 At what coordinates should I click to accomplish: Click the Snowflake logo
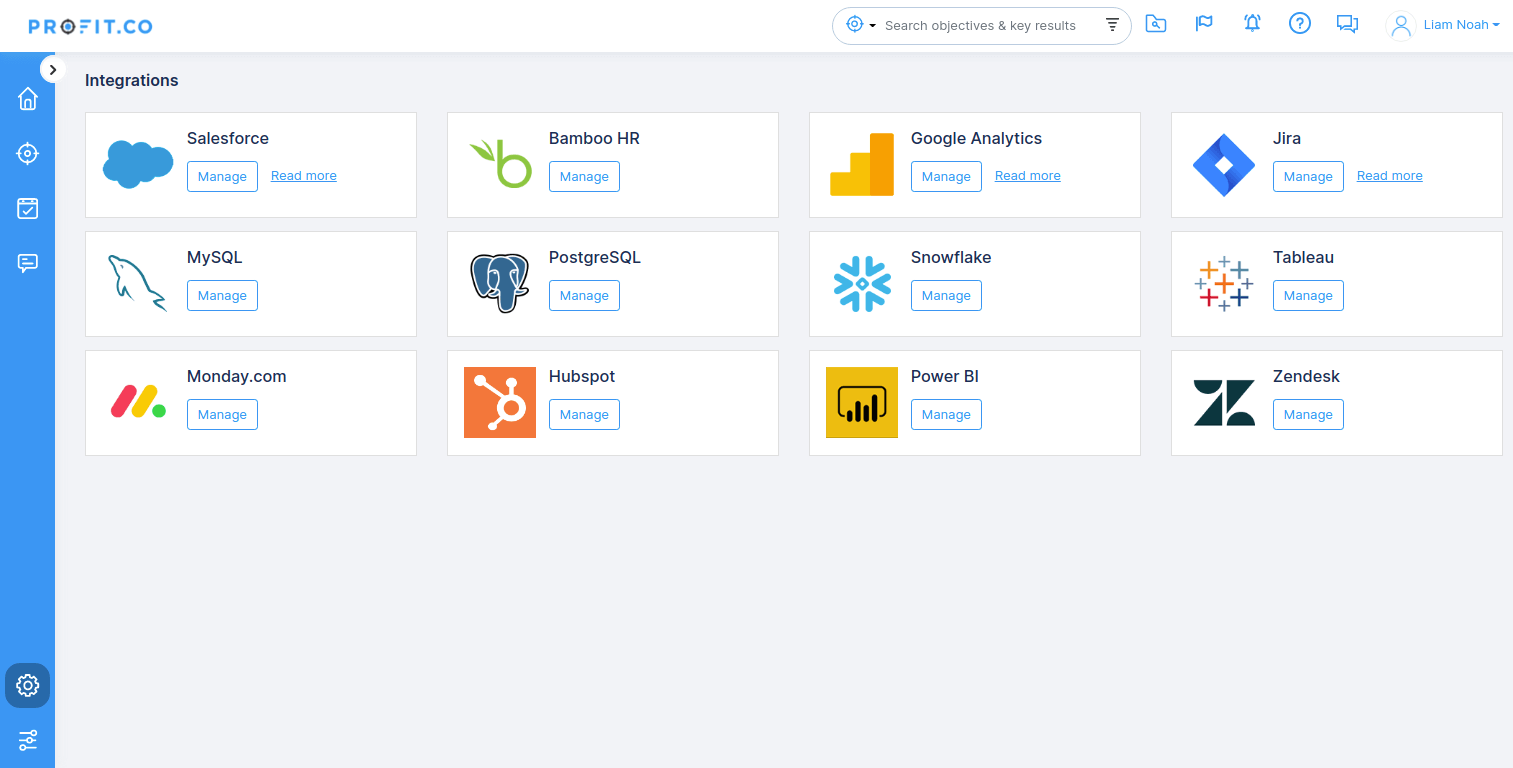point(862,283)
